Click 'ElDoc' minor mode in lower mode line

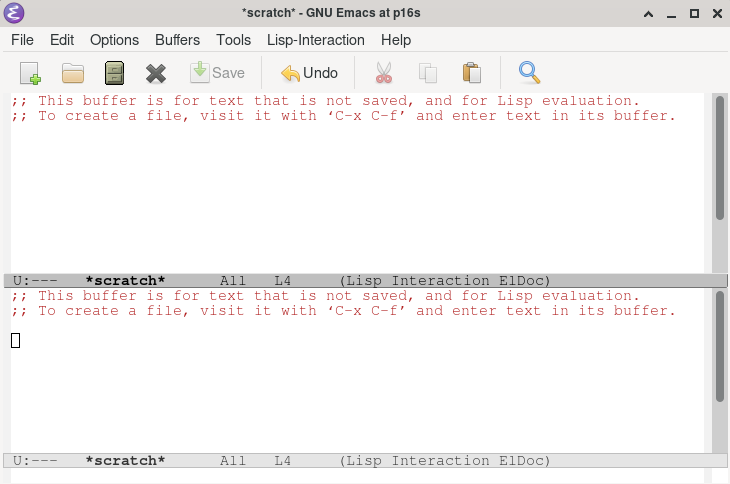tap(521, 461)
